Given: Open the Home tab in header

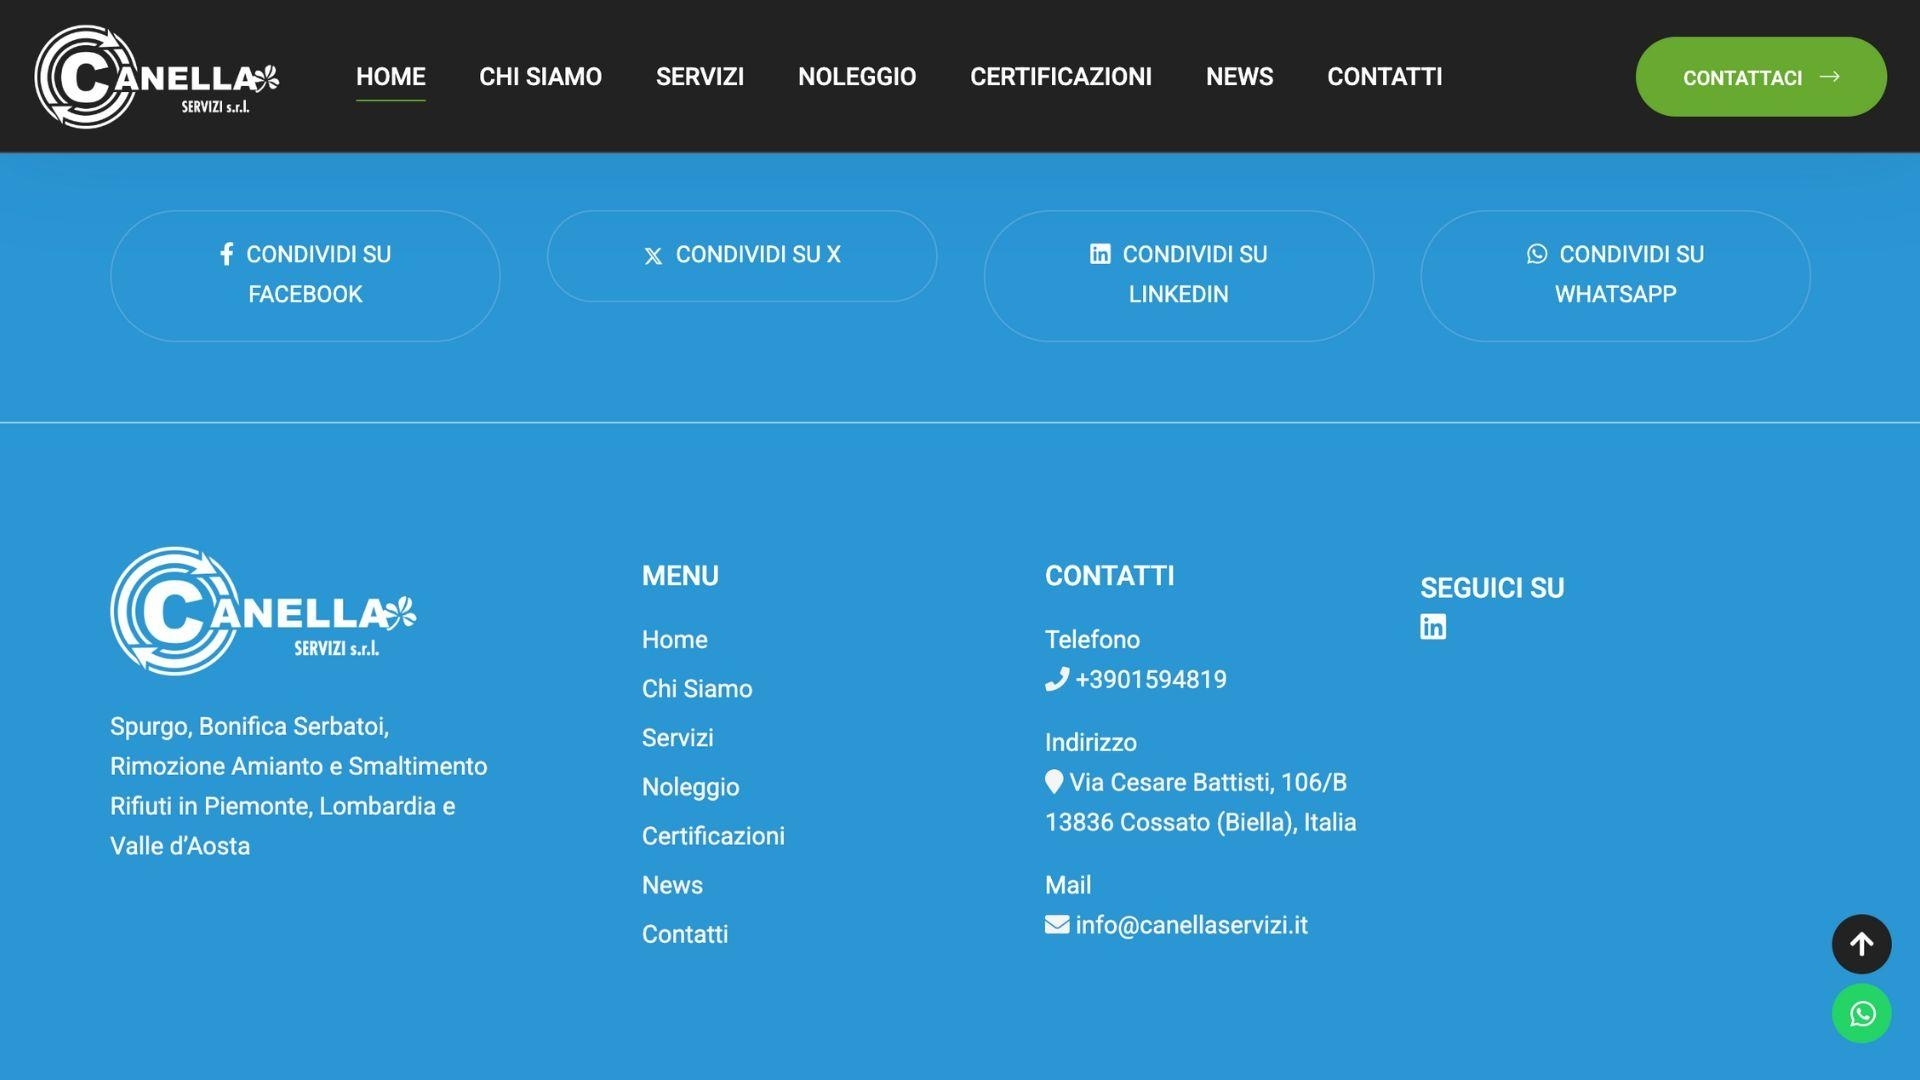Looking at the screenshot, I should 391,77.
